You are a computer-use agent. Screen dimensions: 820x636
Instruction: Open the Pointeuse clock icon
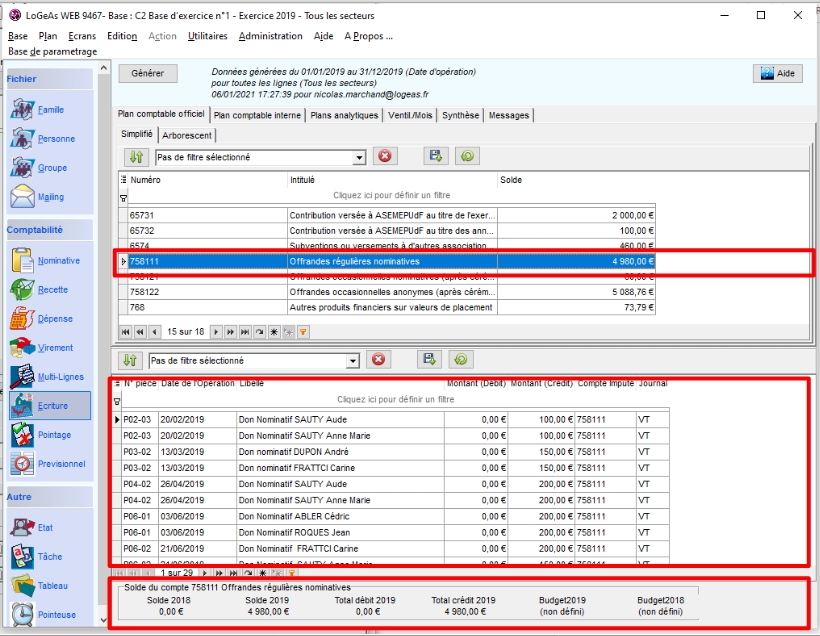[x=24, y=614]
